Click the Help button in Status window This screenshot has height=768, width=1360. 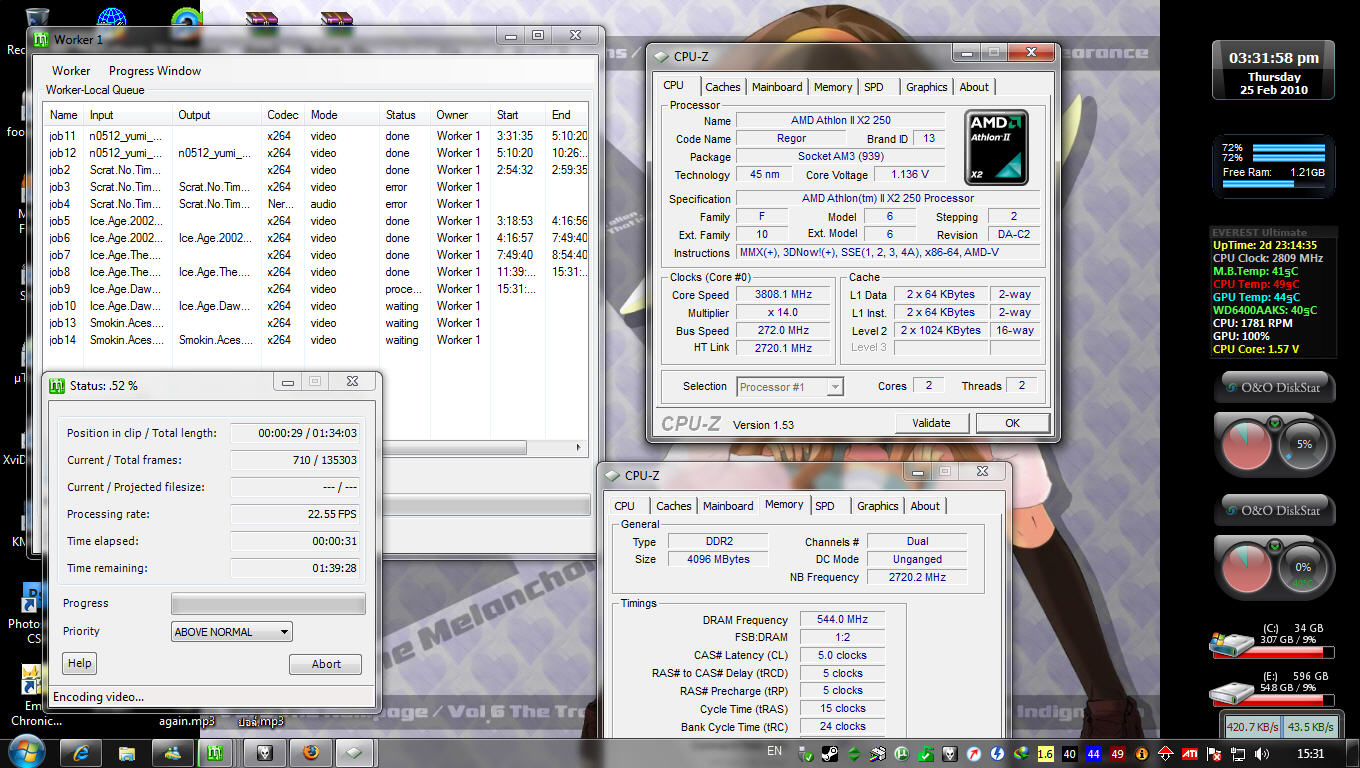coord(80,663)
